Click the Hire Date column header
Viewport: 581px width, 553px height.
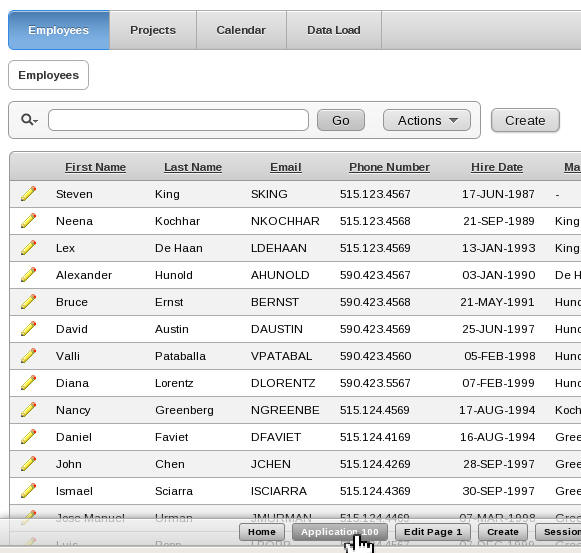[497, 167]
